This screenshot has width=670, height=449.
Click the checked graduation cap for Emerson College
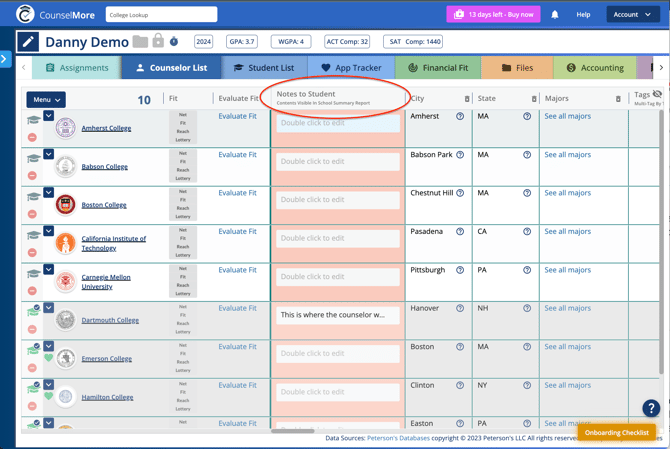coord(33,350)
